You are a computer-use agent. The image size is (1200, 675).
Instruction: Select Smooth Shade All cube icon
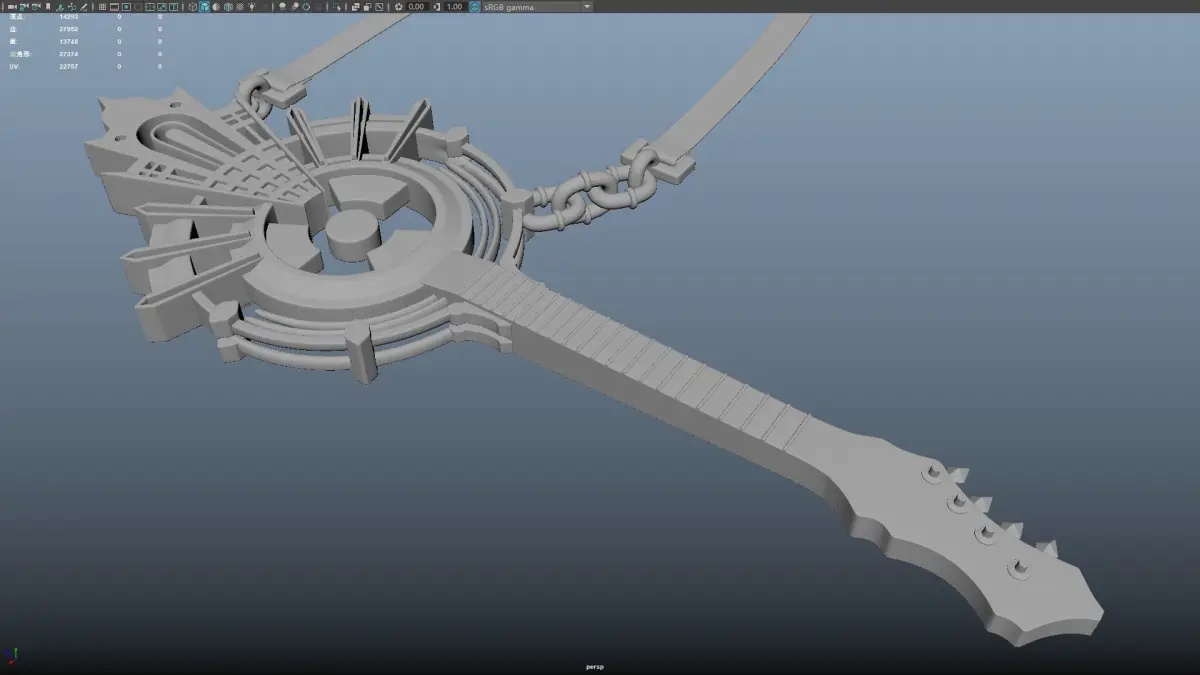[204, 6]
